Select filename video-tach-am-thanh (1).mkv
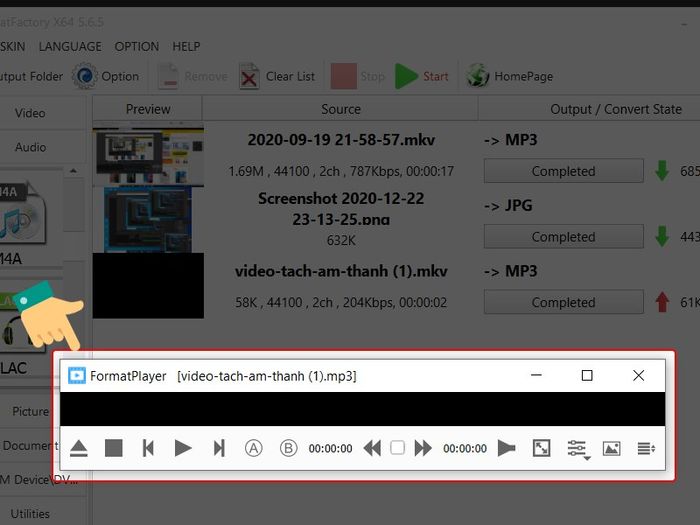 coord(341,271)
